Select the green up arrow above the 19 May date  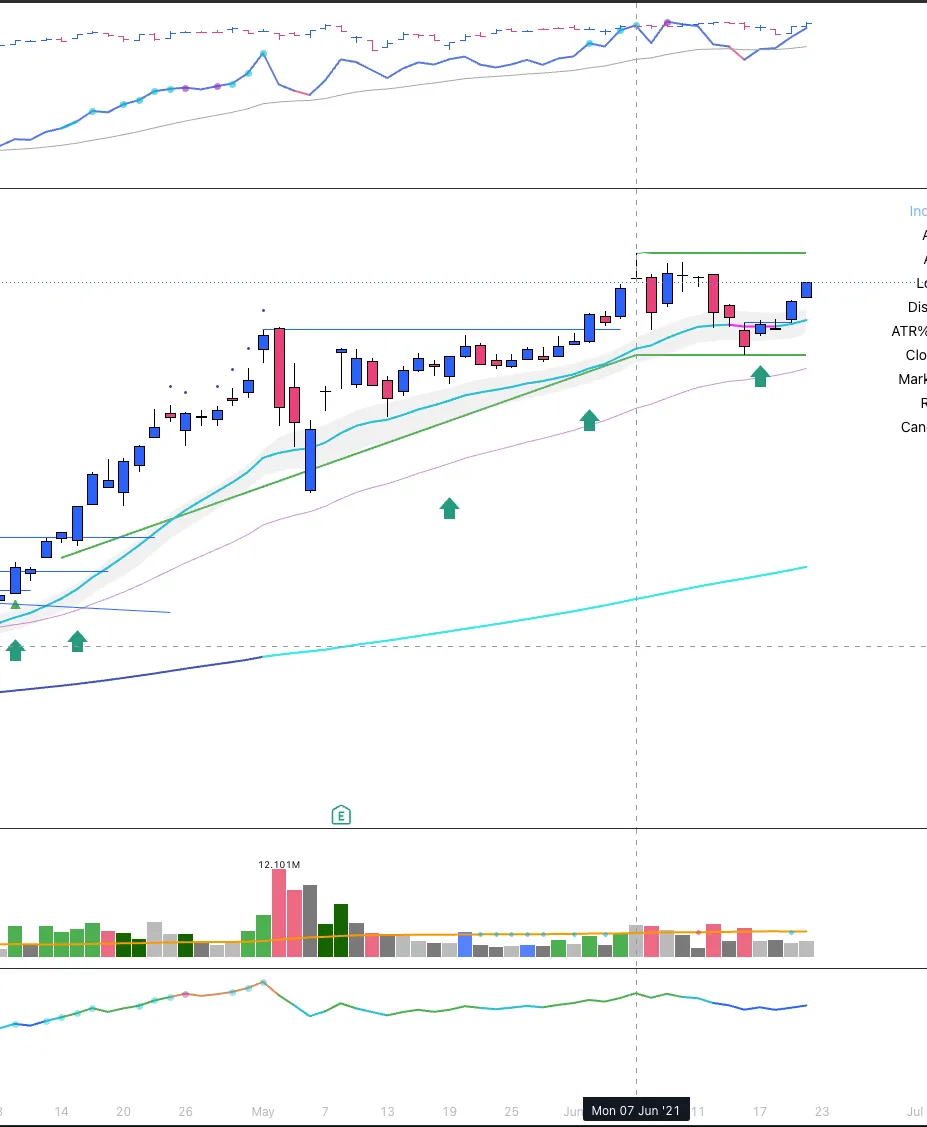pyautogui.click(x=449, y=508)
